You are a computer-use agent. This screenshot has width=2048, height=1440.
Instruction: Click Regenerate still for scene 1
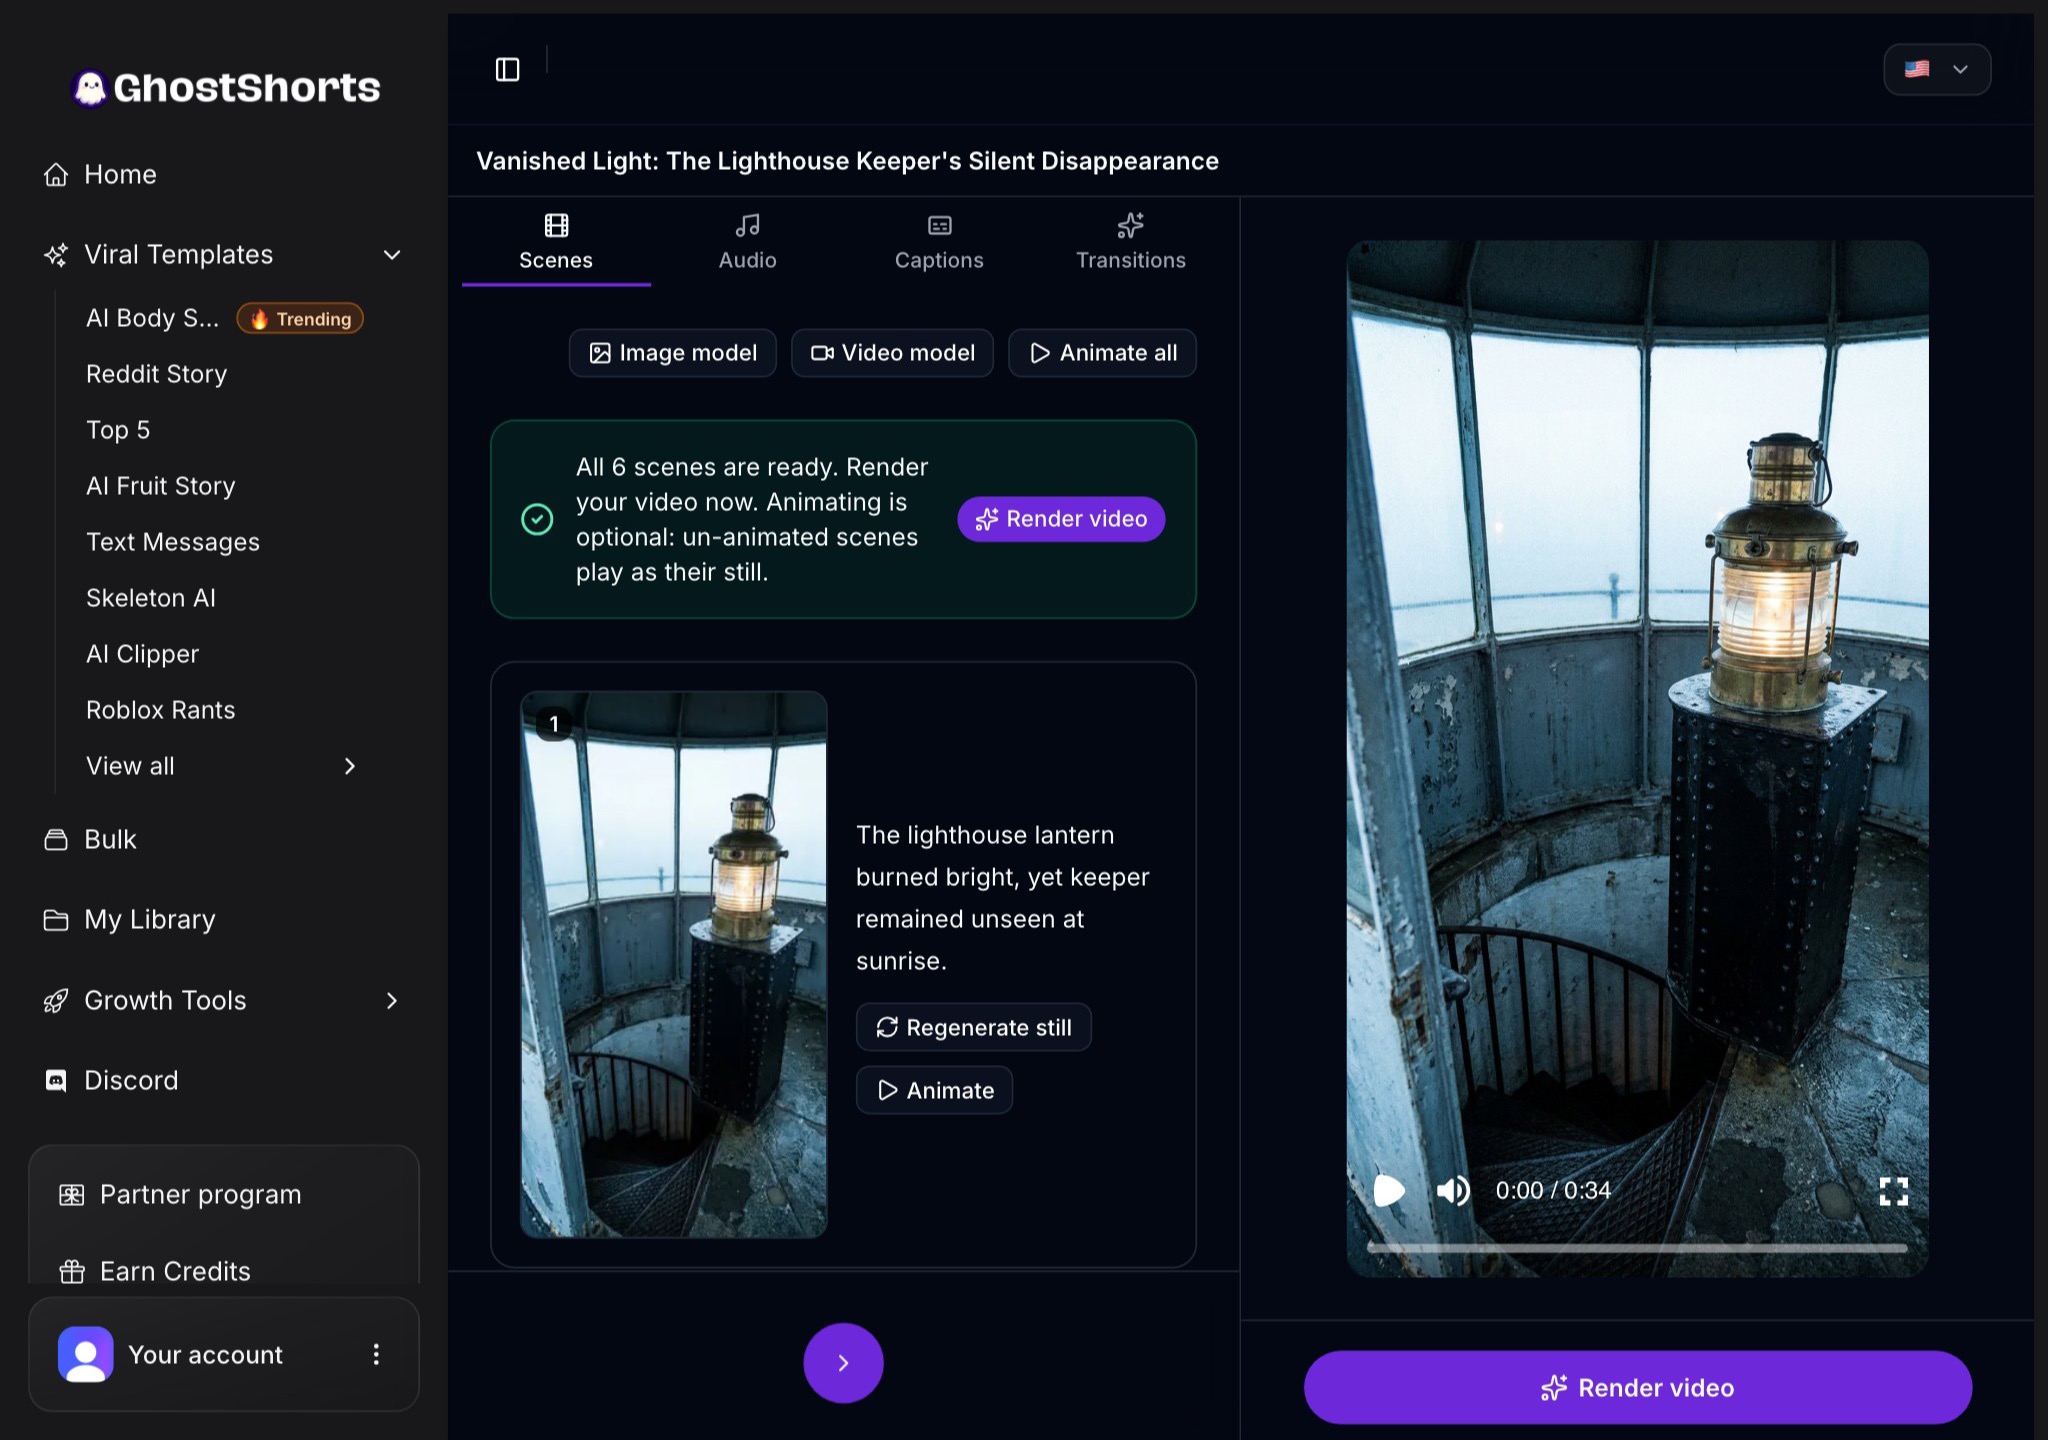pyautogui.click(x=973, y=1027)
